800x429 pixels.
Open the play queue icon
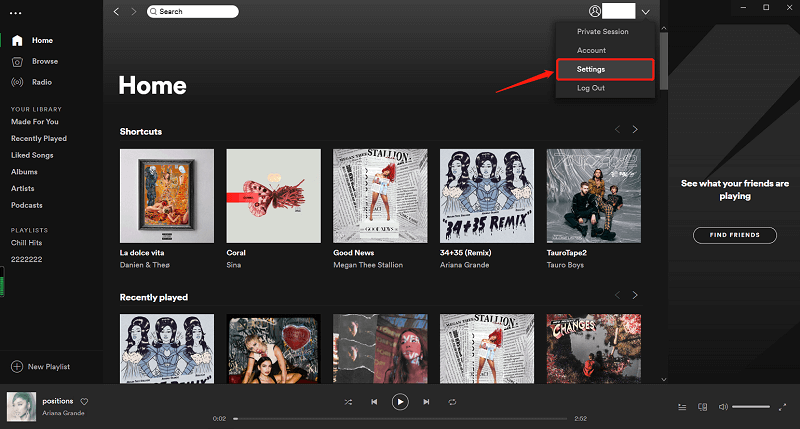(x=682, y=407)
